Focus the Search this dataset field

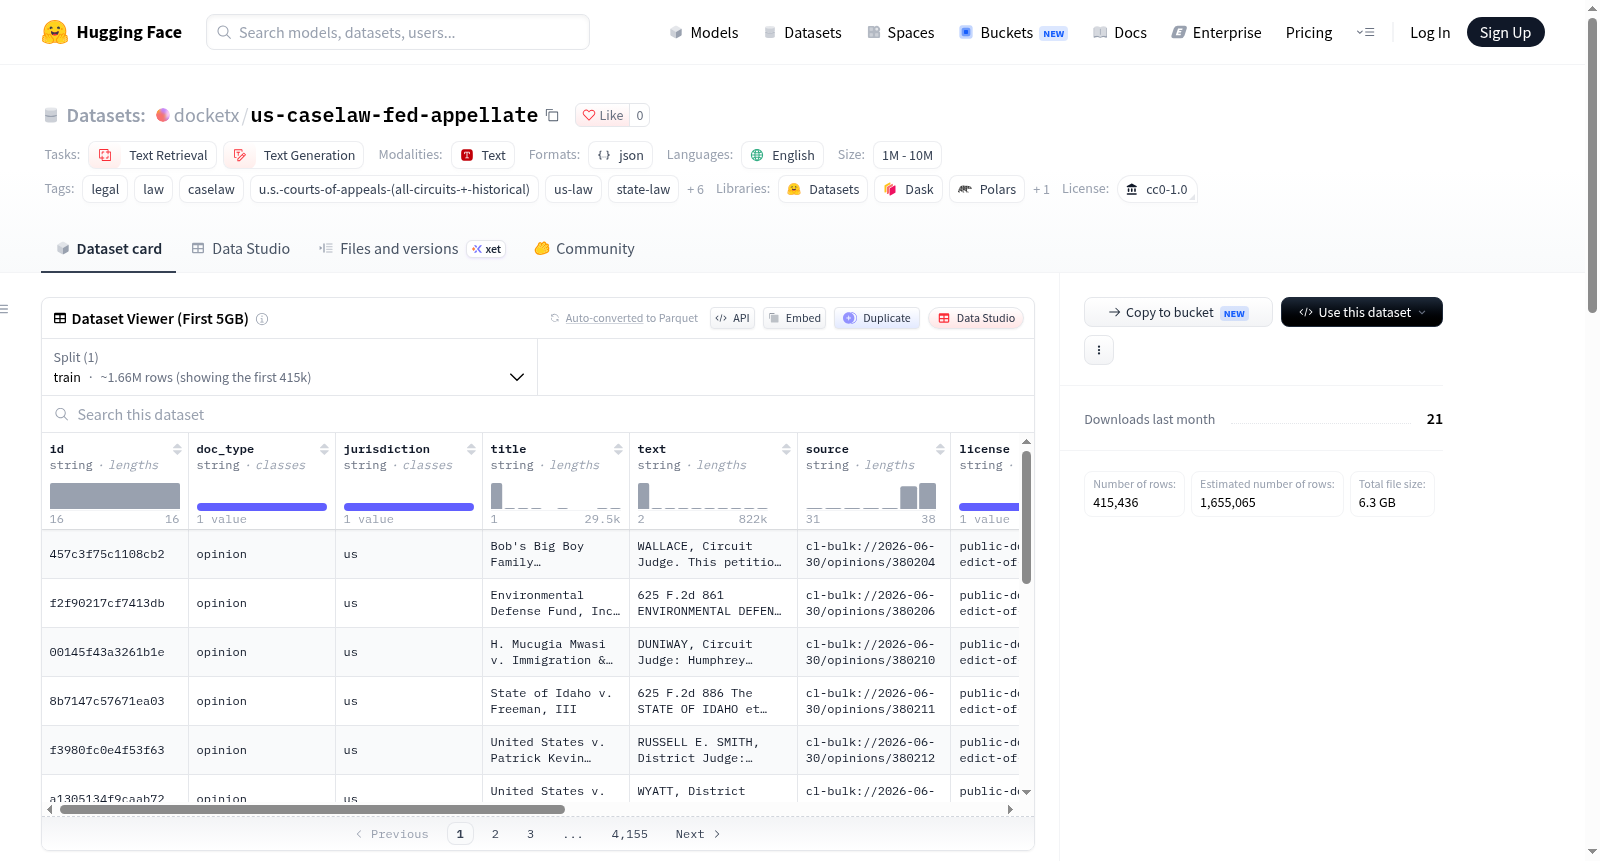point(538,414)
